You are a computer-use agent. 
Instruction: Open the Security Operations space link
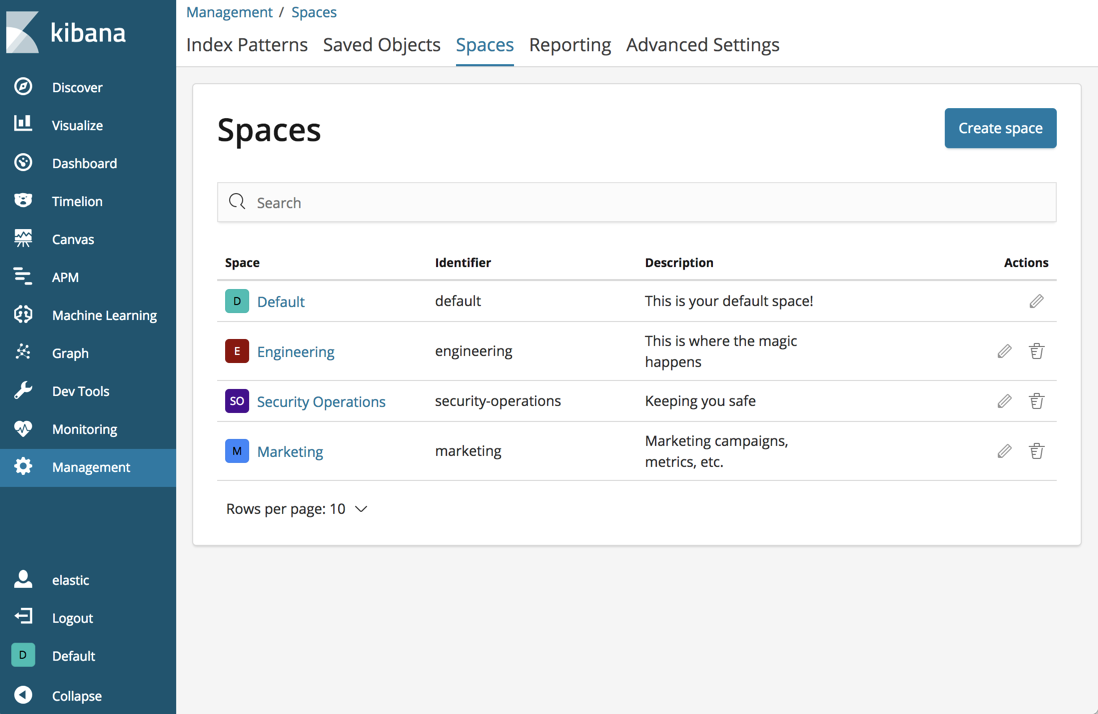320,401
